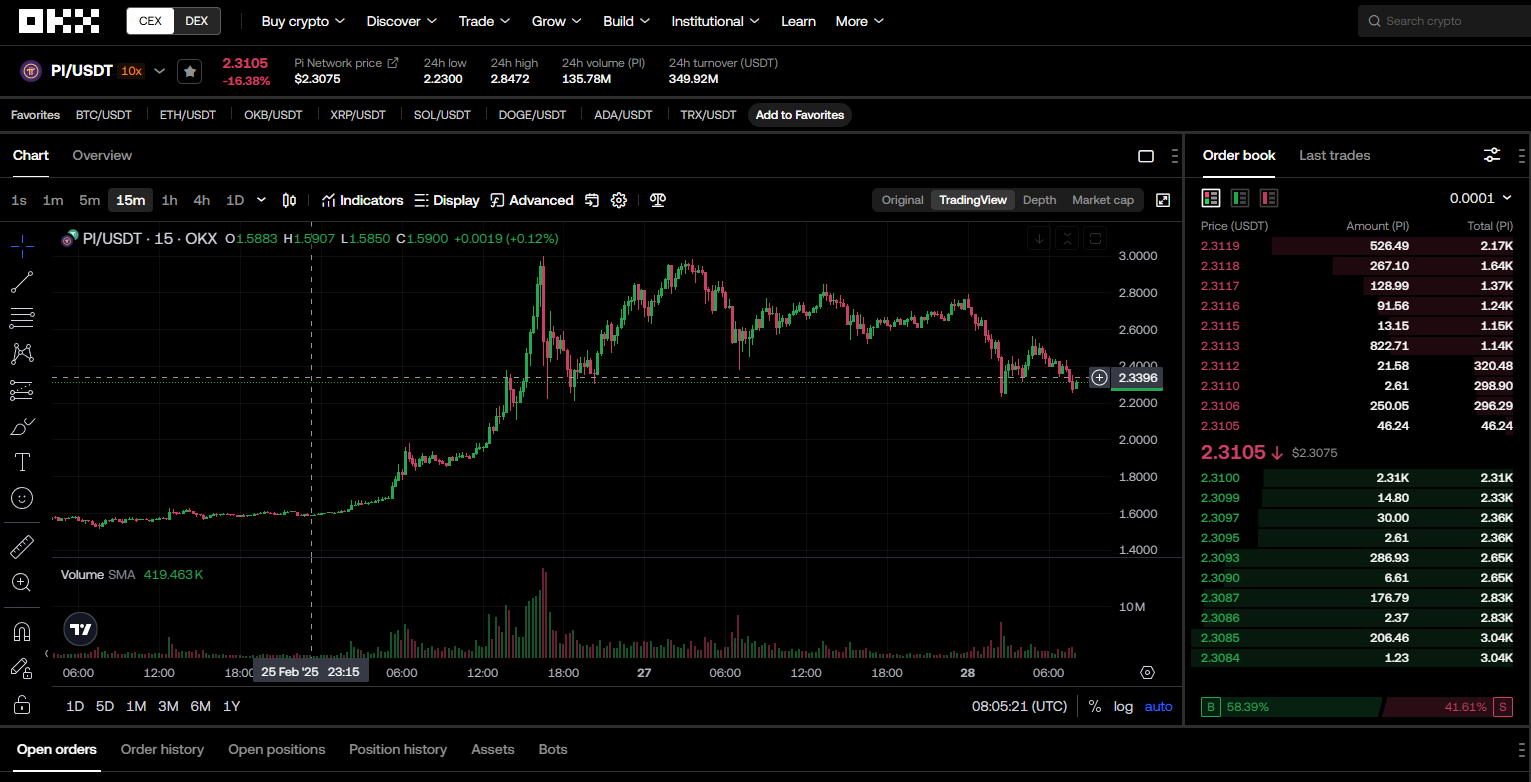1531x782 pixels.
Task: Select the crosshair cursor tool
Action: pos(22,245)
